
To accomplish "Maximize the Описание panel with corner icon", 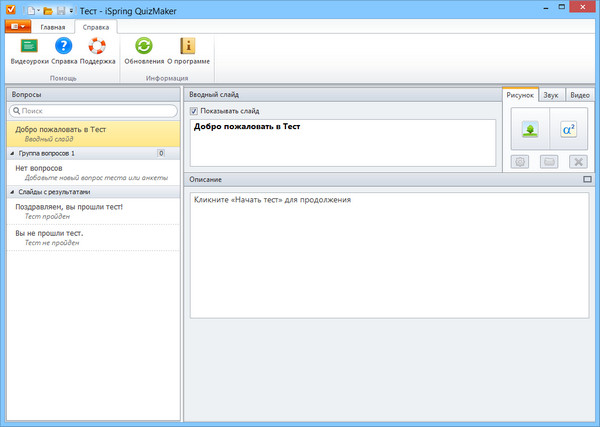I will click(587, 179).
